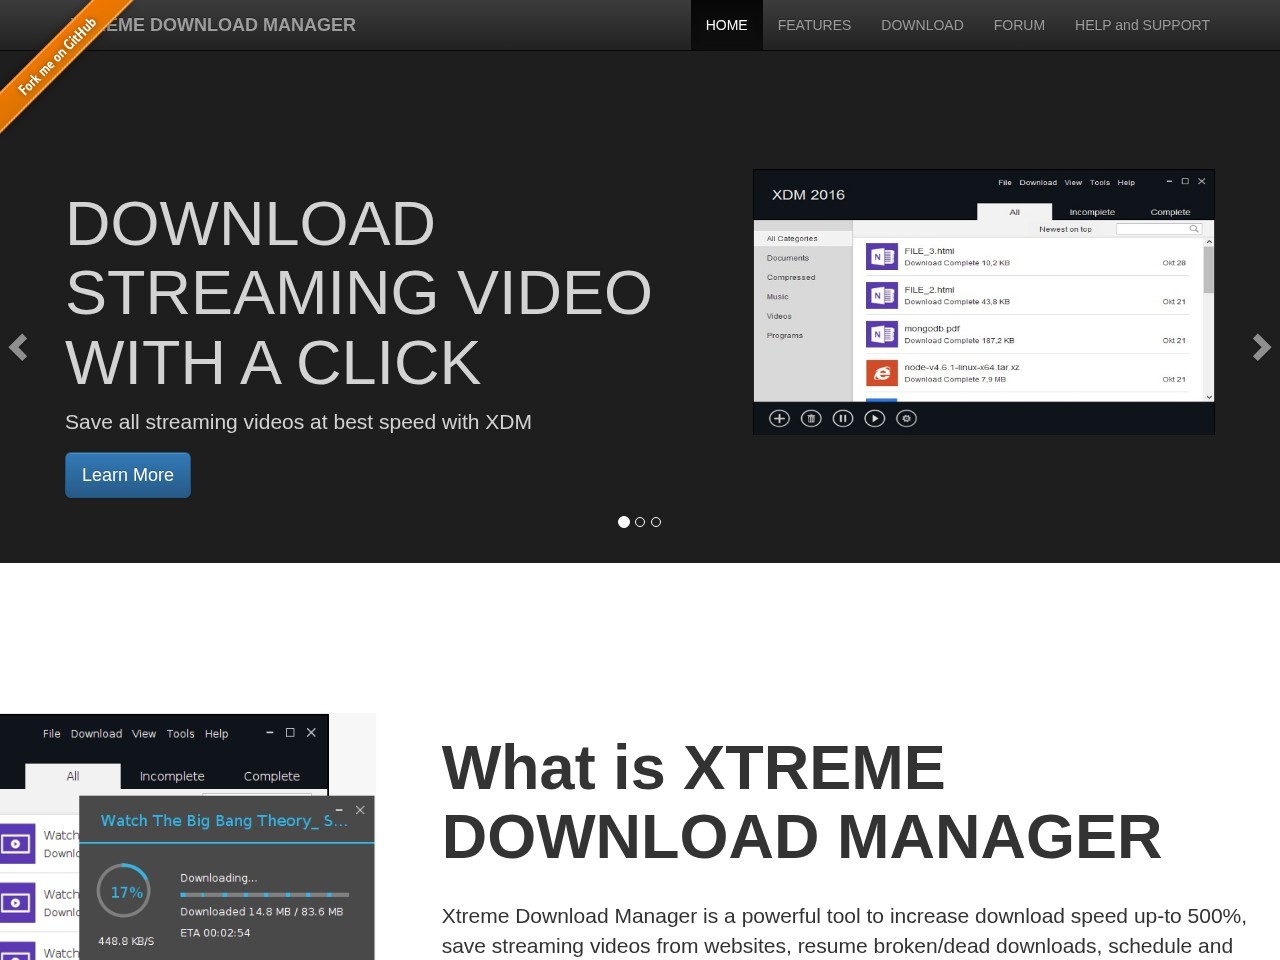Switch to the Incomplete tab in XDM
This screenshot has height=960, width=1280.
[1092, 212]
